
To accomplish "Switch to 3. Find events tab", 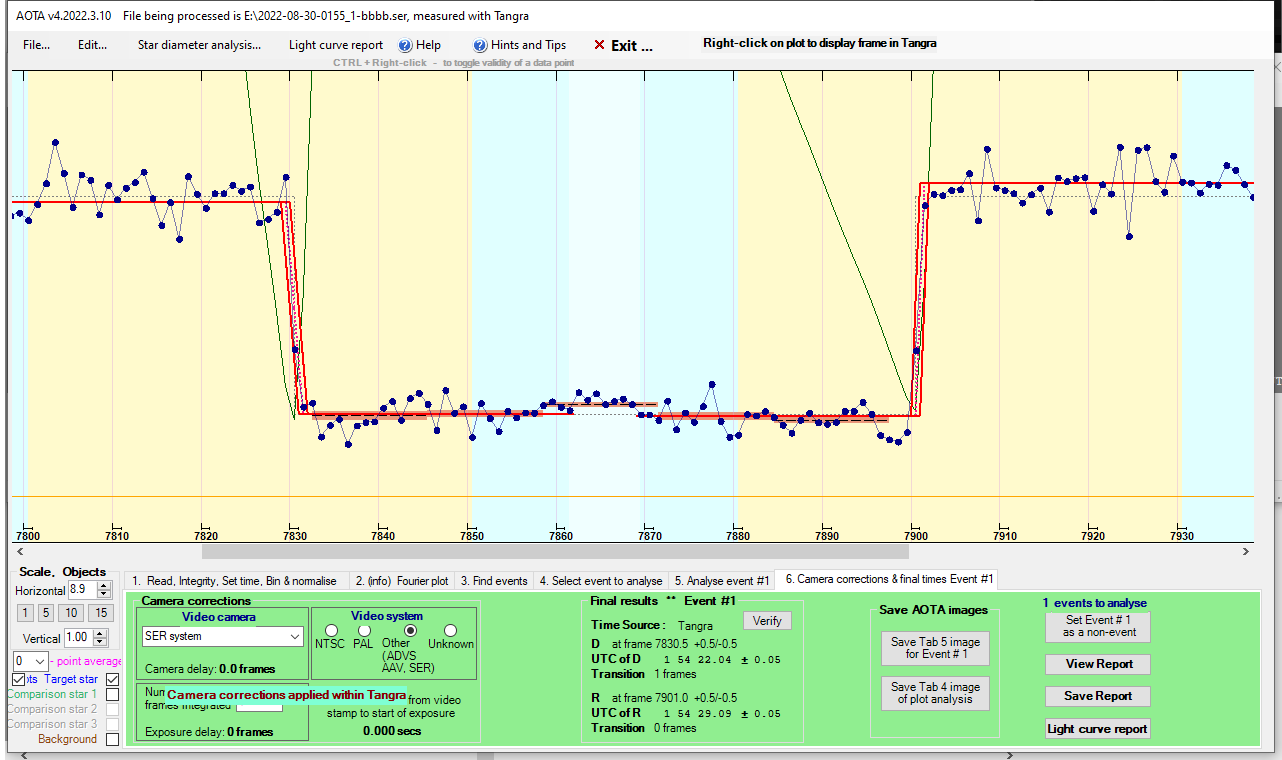I will pyautogui.click(x=494, y=580).
